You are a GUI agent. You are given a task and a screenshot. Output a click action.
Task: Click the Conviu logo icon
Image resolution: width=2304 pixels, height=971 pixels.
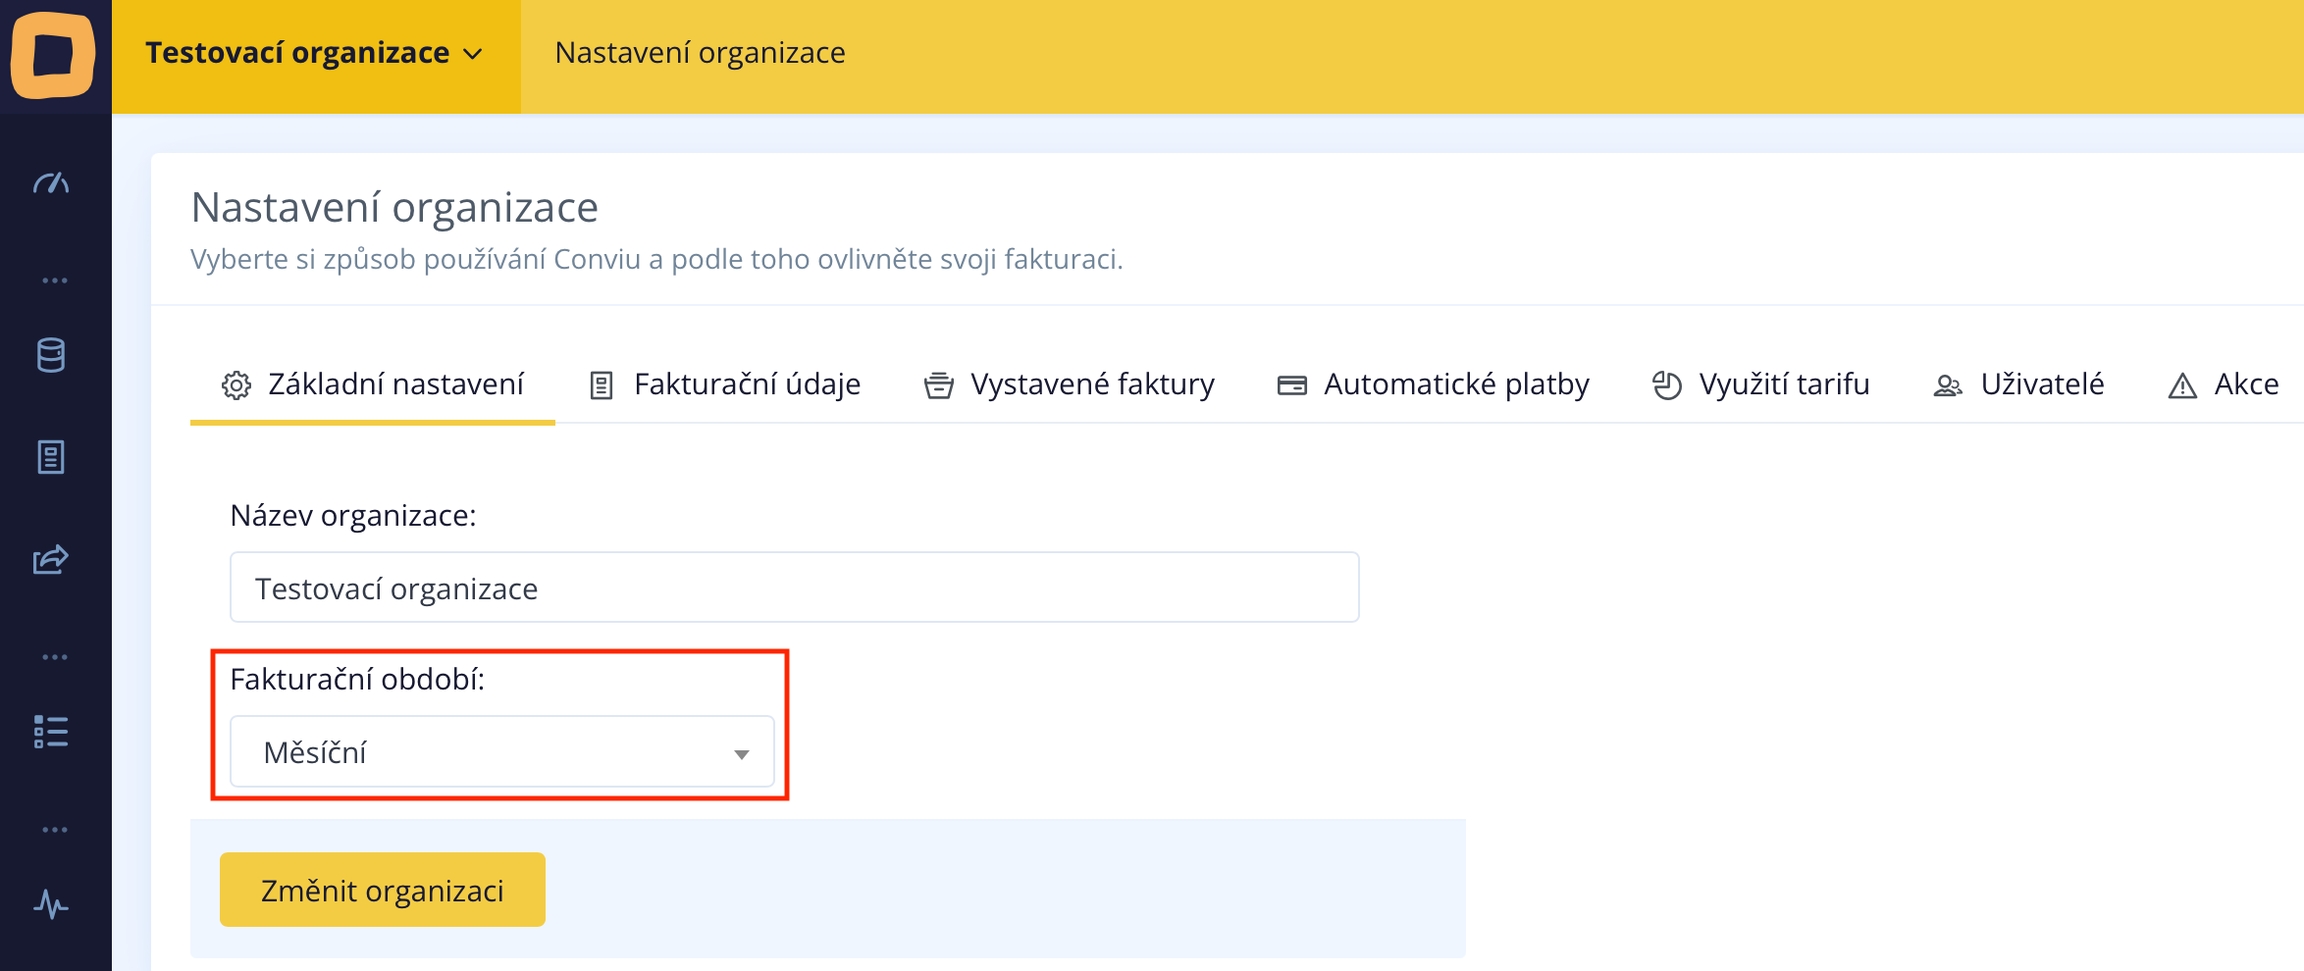pos(53,54)
